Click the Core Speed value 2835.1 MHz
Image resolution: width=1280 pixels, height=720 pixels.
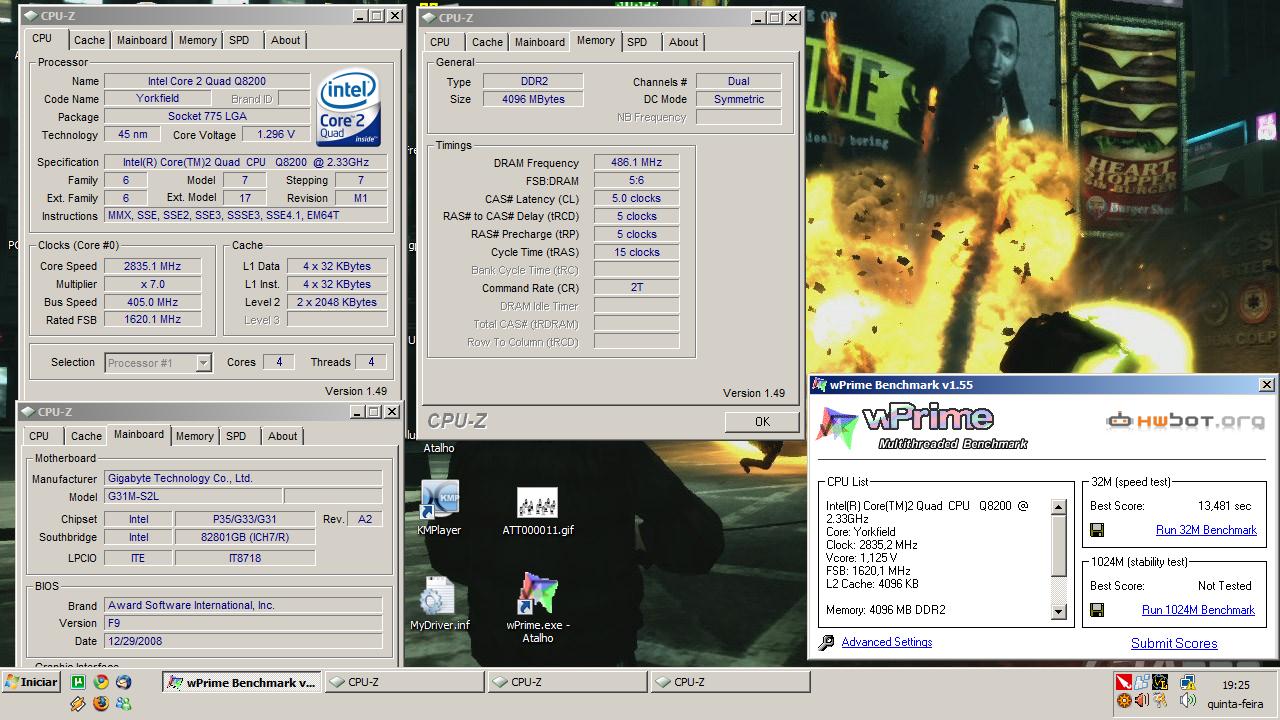point(153,266)
